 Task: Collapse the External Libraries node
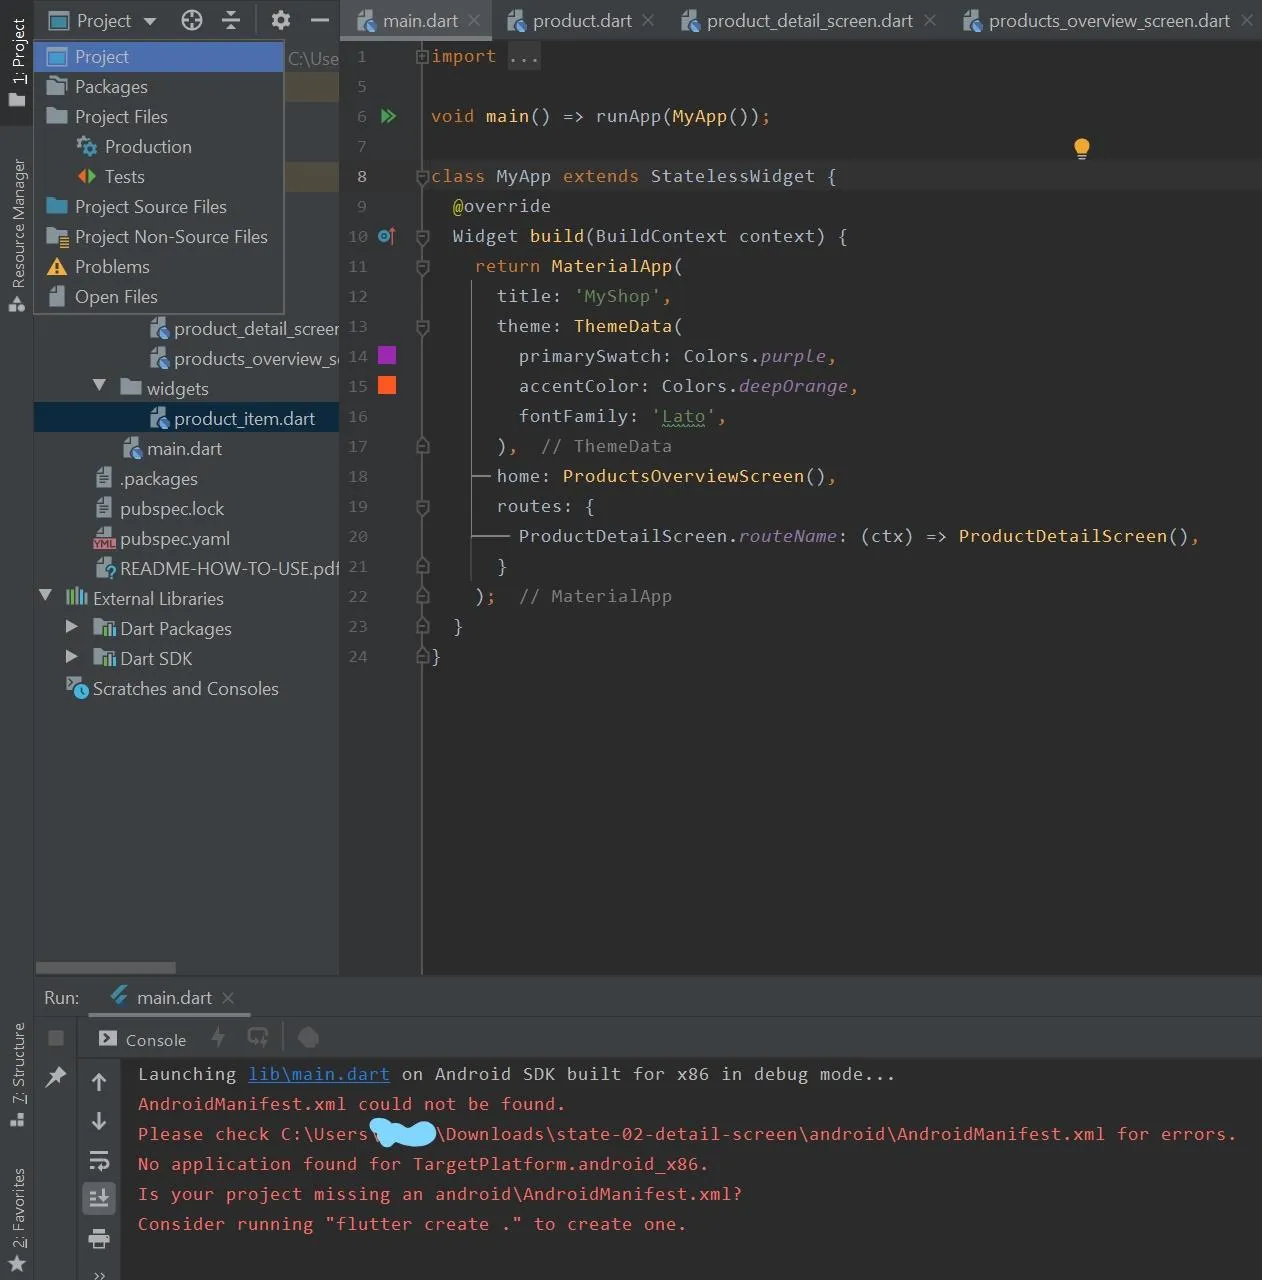pyautogui.click(x=45, y=596)
